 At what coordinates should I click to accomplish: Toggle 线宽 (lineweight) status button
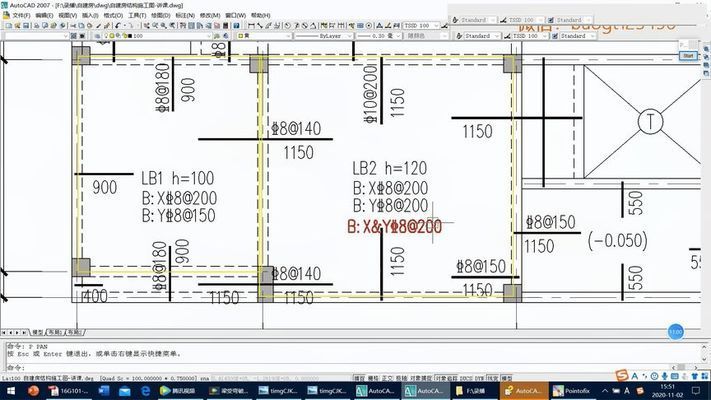point(492,378)
